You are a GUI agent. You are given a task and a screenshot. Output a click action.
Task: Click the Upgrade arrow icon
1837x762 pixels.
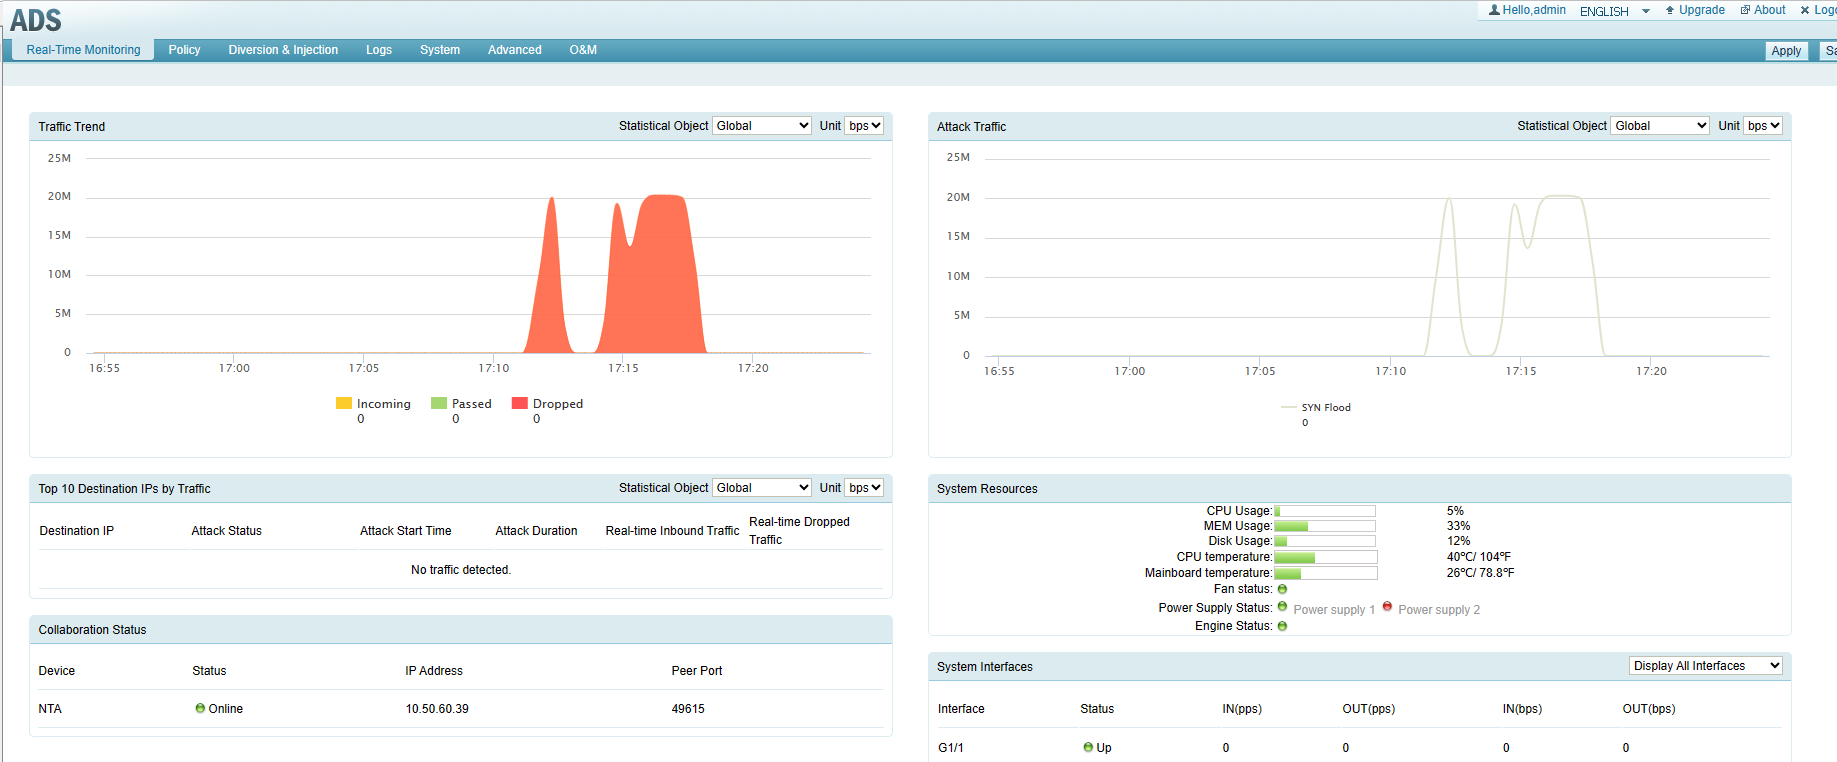(1670, 10)
